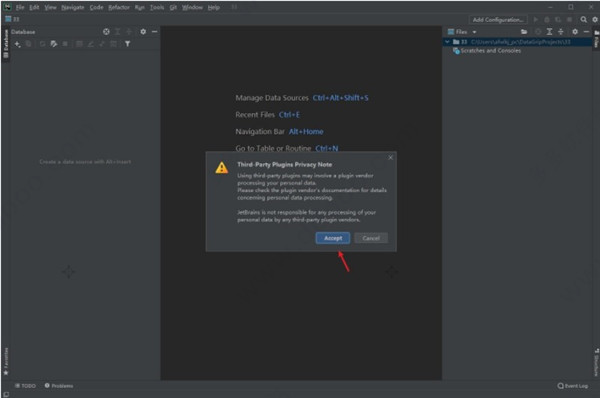Screen dimensions: 600x398
Task: Open the Git menu
Action: (173, 7)
